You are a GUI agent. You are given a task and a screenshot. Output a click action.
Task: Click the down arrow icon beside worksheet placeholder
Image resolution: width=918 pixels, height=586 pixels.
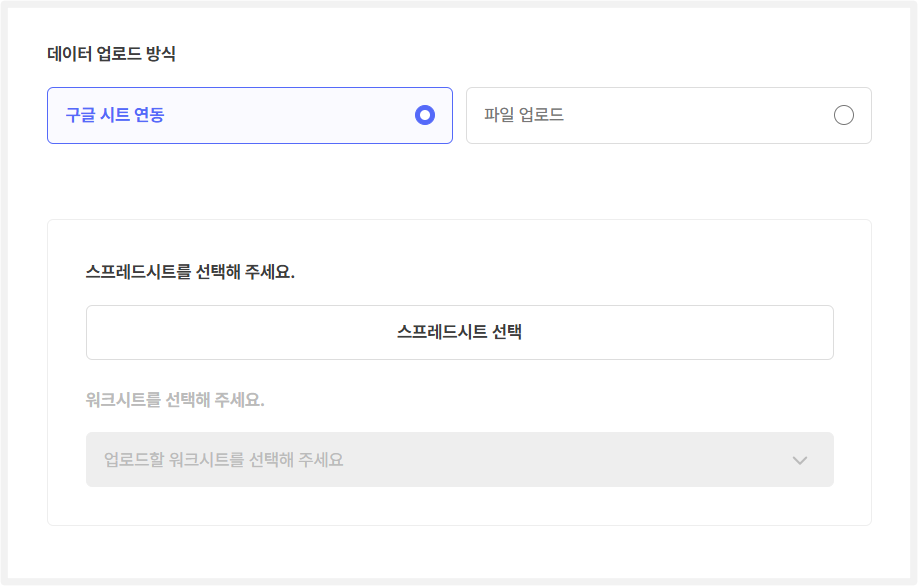point(799,460)
